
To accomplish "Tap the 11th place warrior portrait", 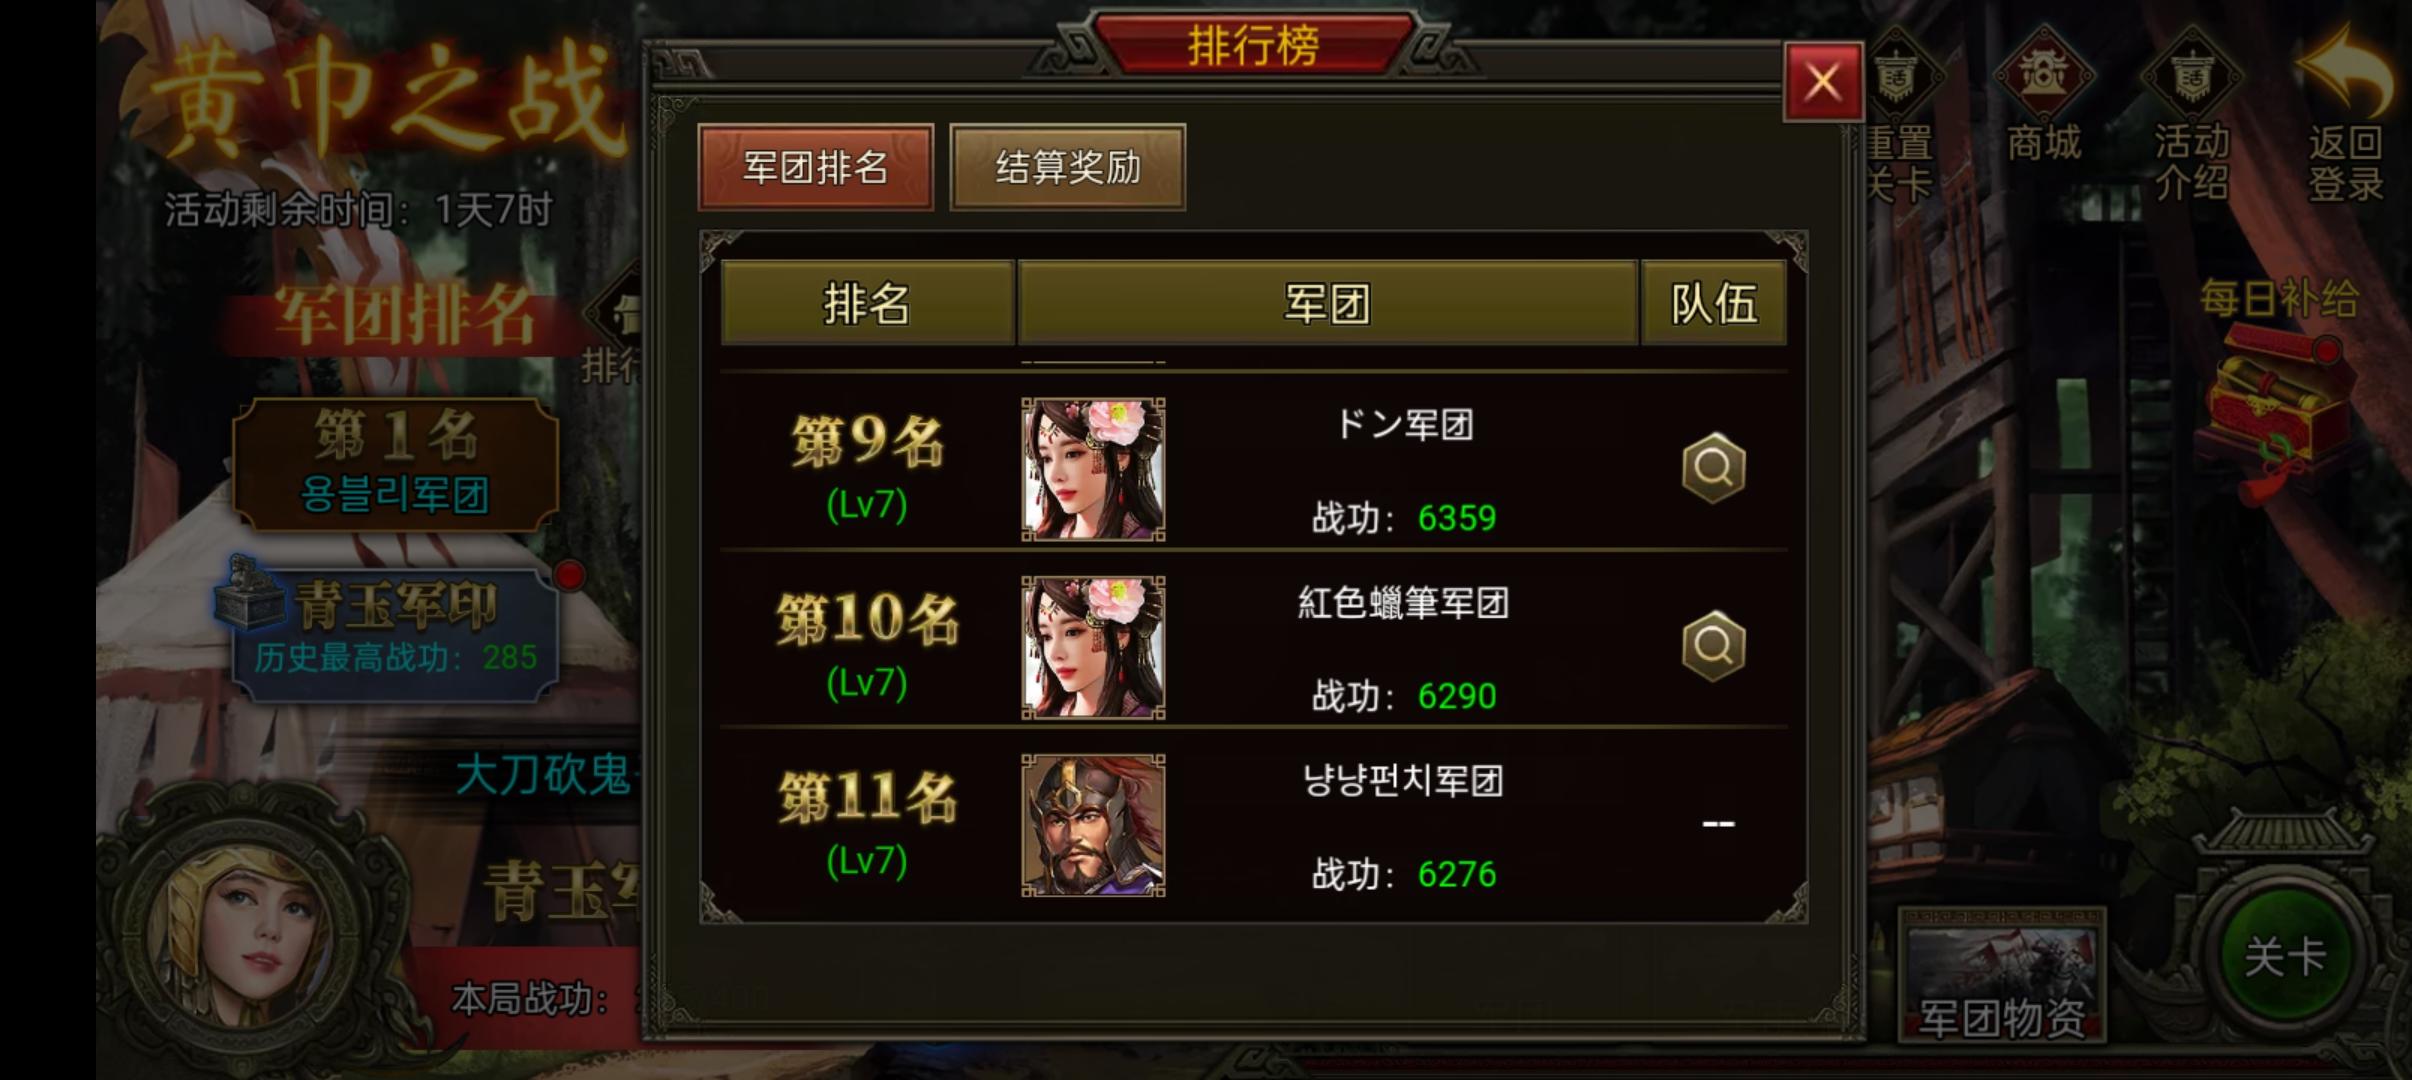I will coord(1093,826).
